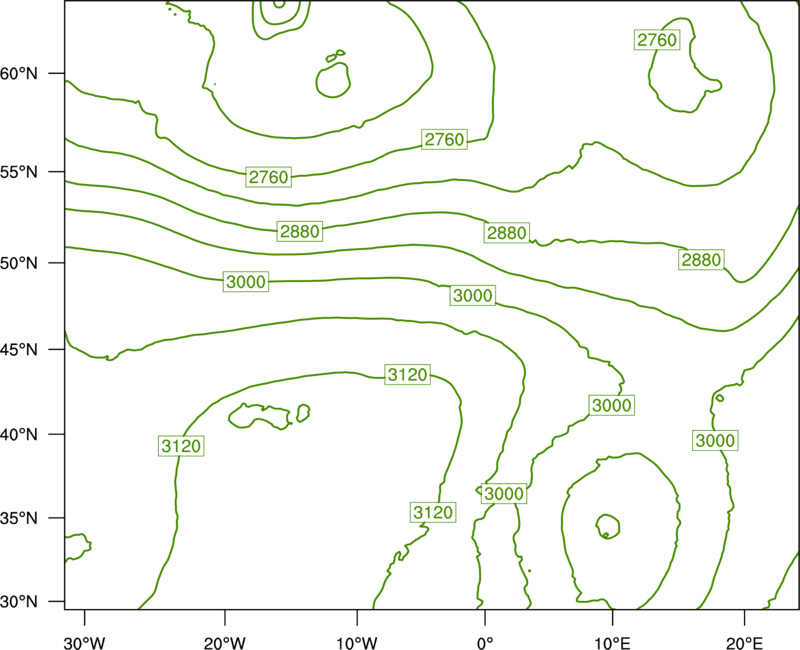Select the 2880 contour label closest to 20°E
The height and width of the screenshot is (650, 800).
click(x=702, y=260)
